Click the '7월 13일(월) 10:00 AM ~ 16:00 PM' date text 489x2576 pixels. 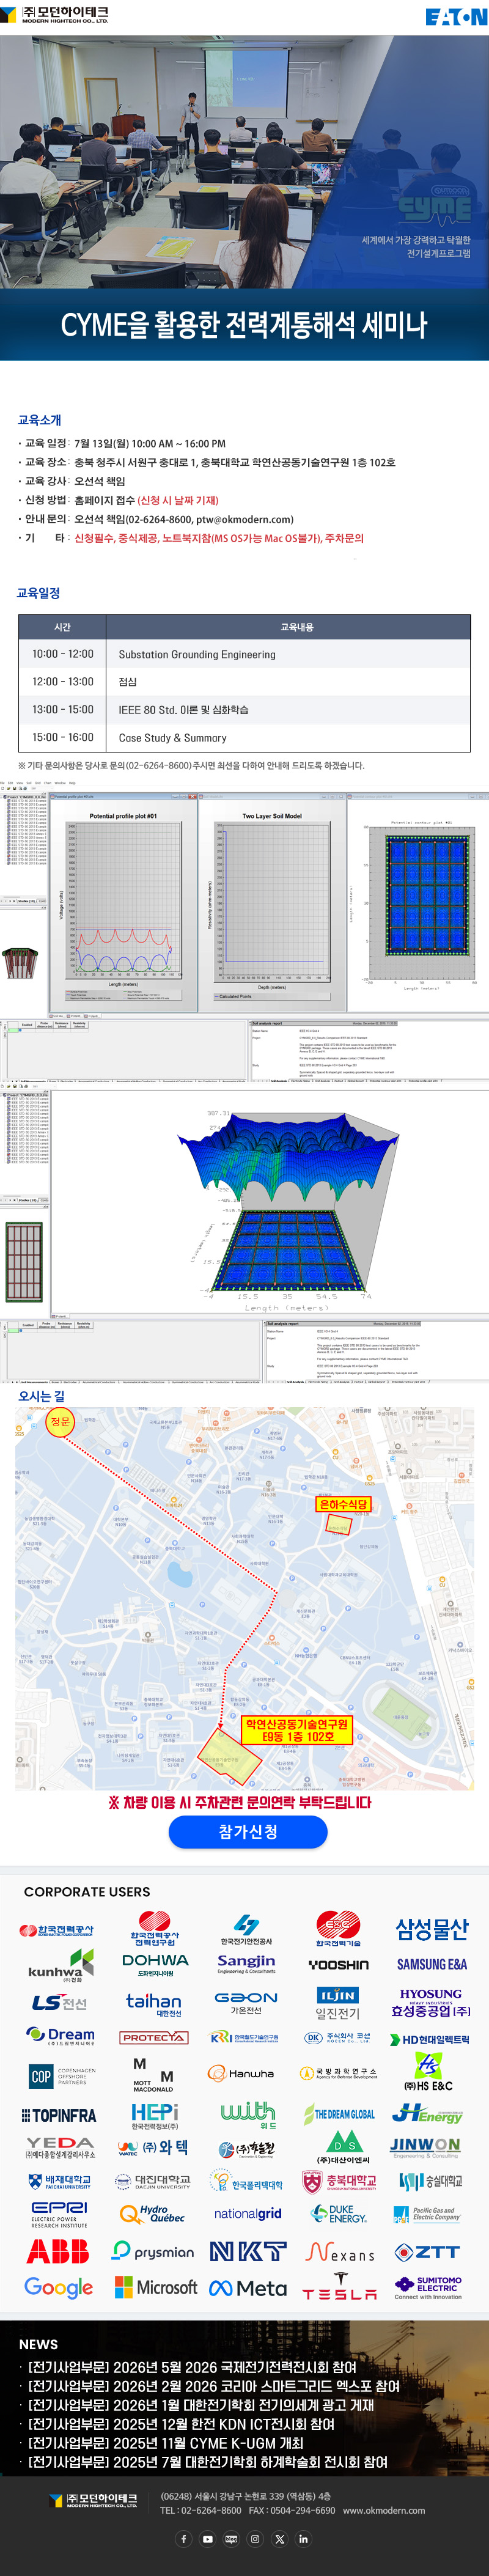150,443
